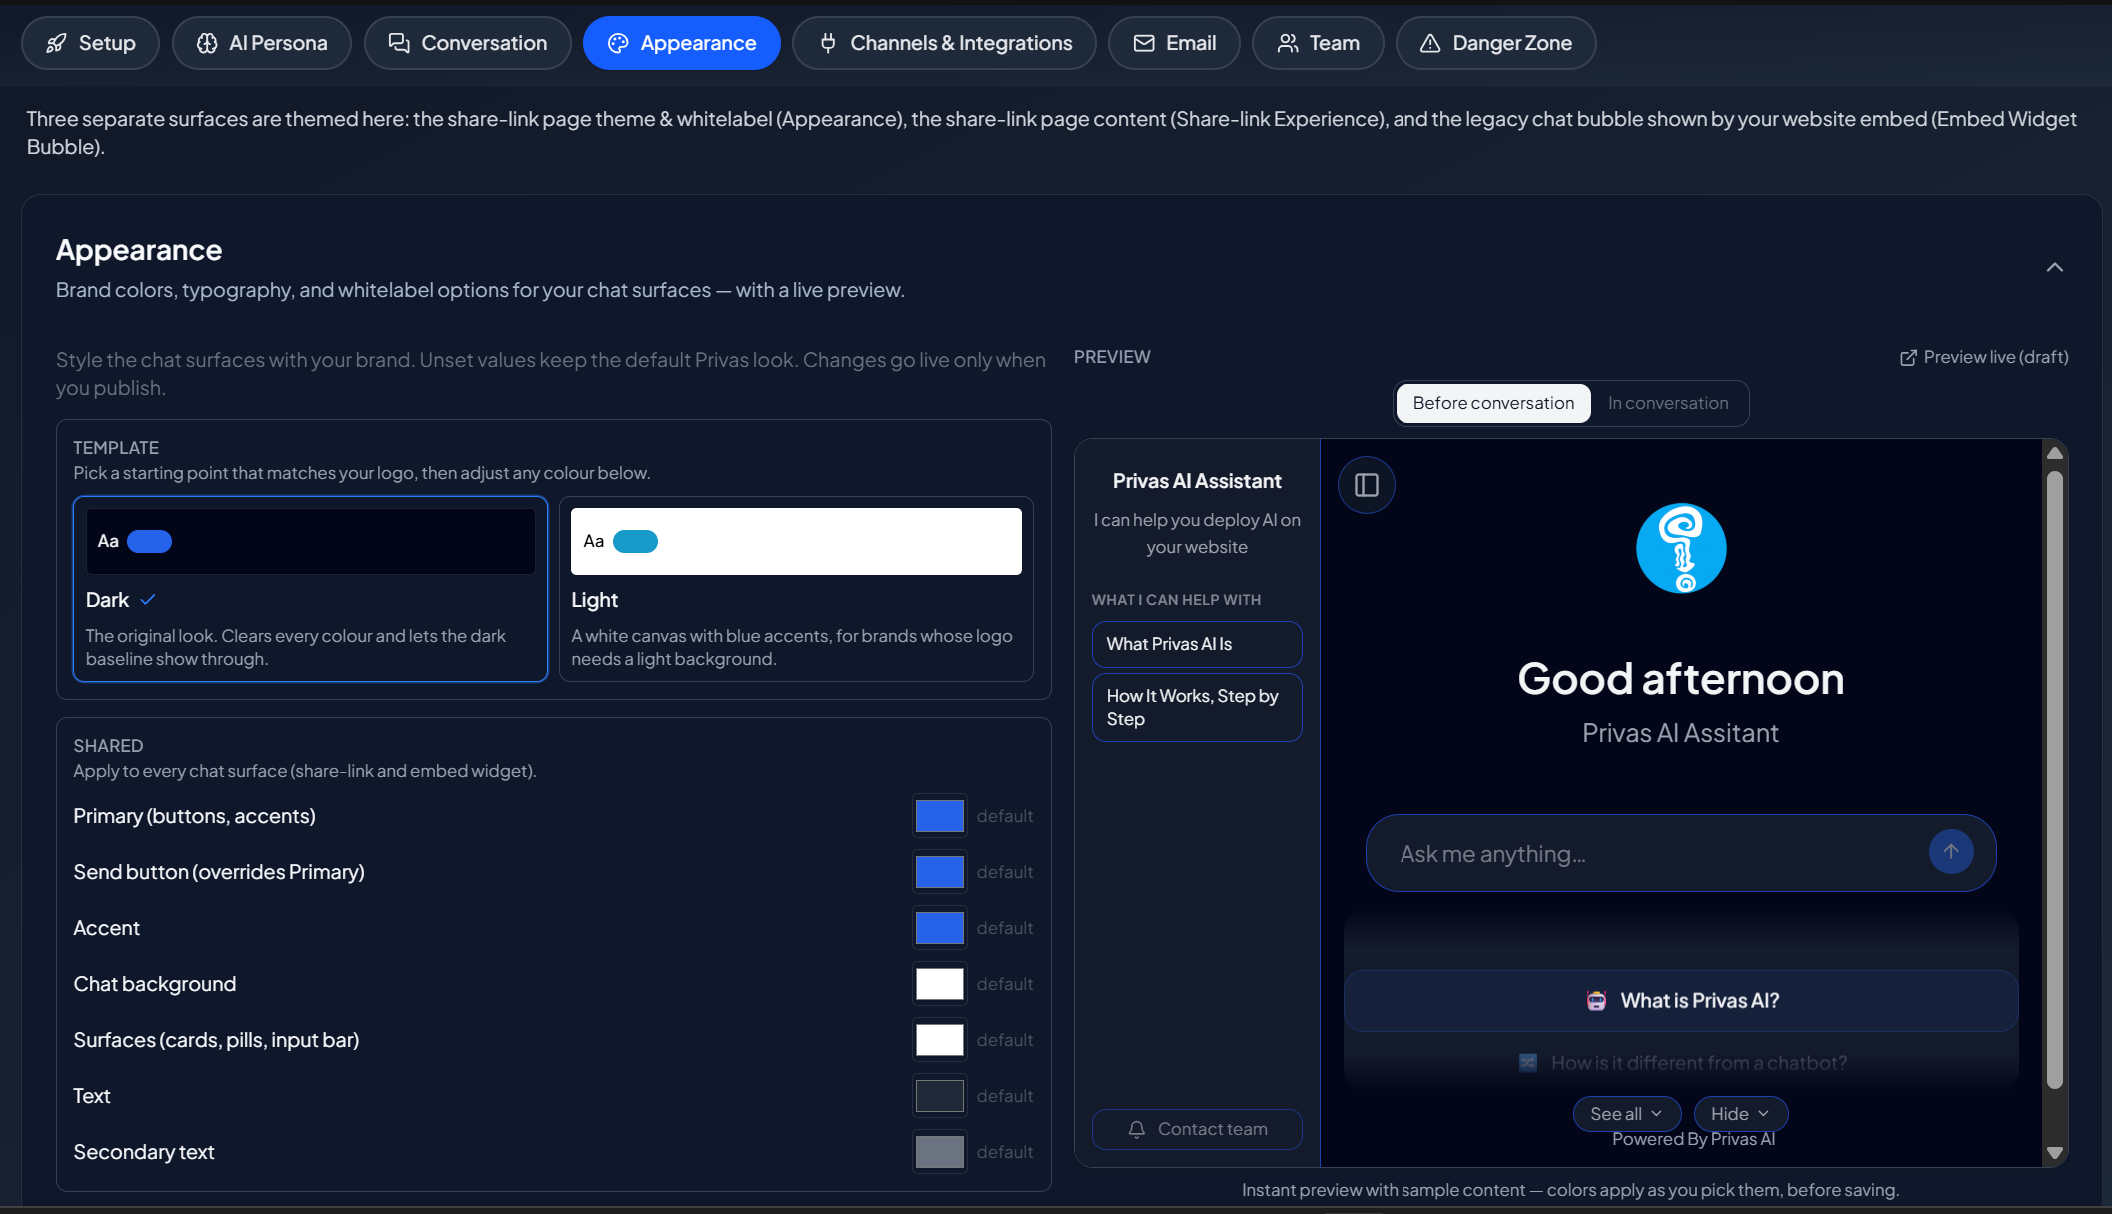Click the Privas AI logo avatar in preview
The width and height of the screenshot is (2112, 1214).
click(x=1681, y=548)
